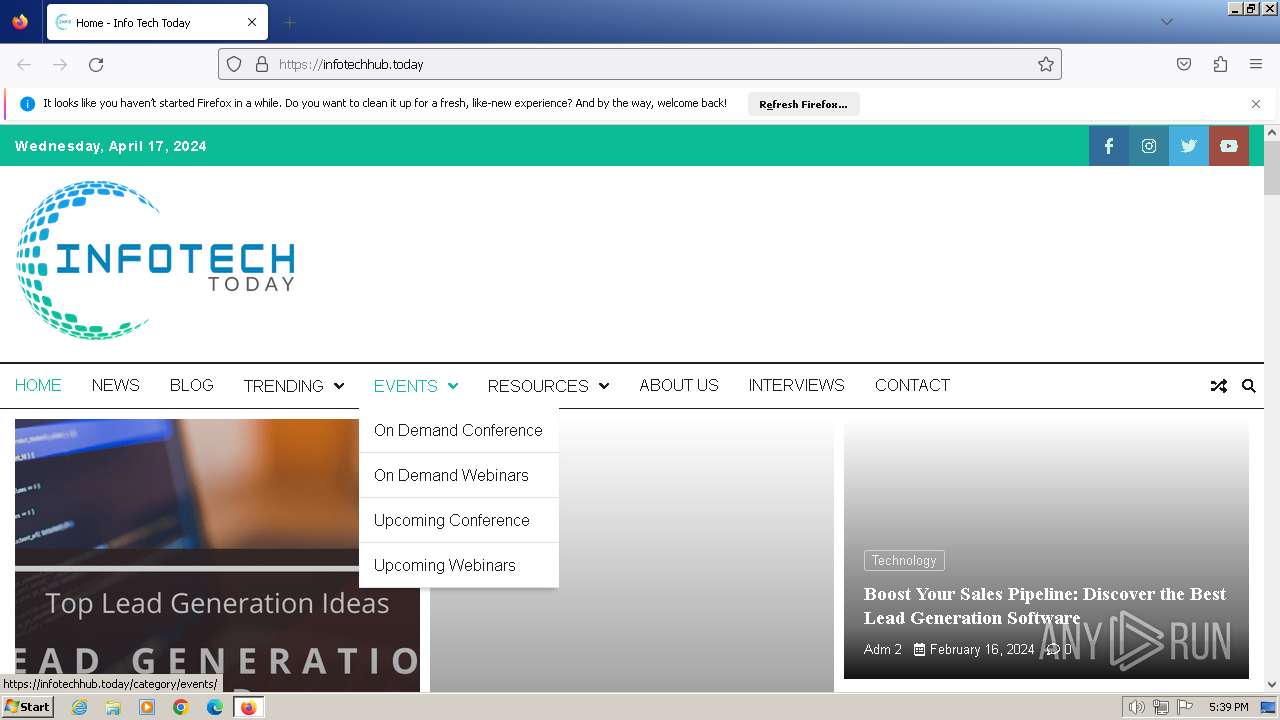Viewport: 1280px width, 720px height.
Task: Bookmark this page with the star icon
Action: point(1046,64)
